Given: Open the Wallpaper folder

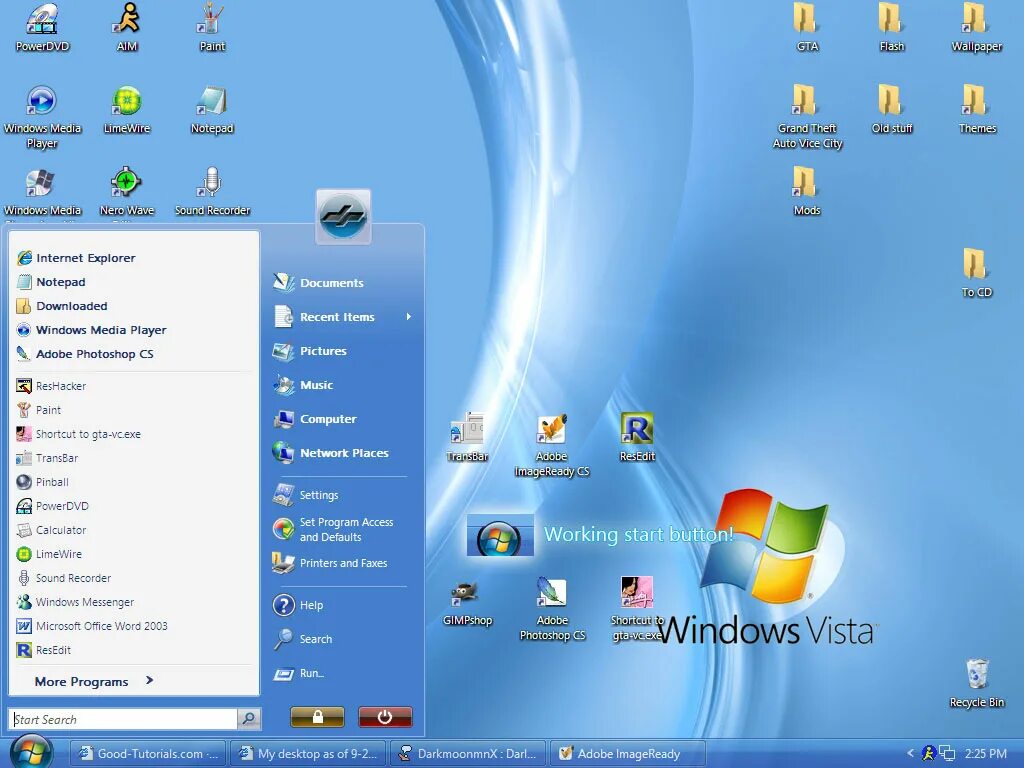Looking at the screenshot, I should pyautogui.click(x=976, y=28).
